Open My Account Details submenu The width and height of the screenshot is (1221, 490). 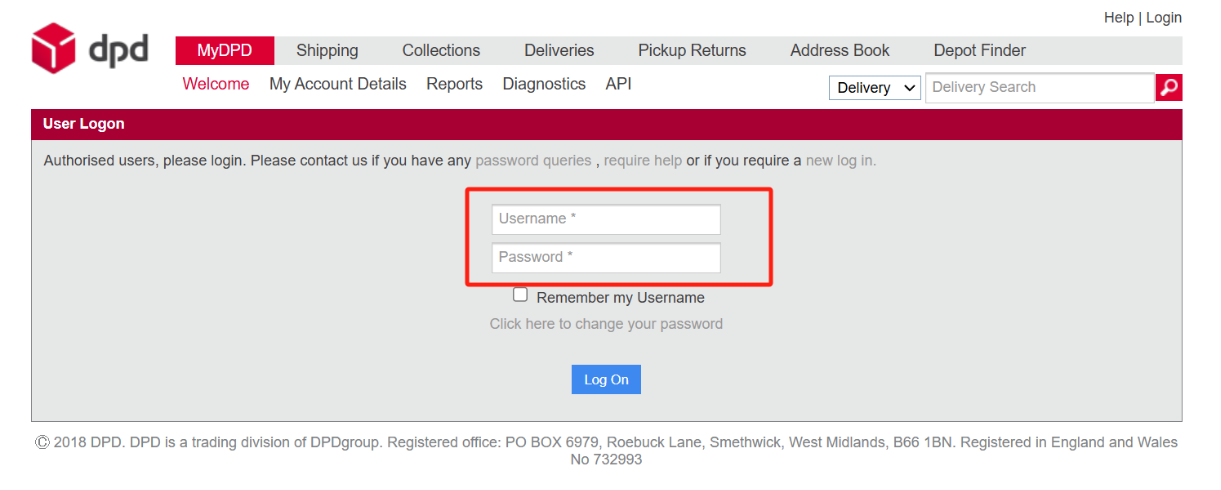(338, 84)
